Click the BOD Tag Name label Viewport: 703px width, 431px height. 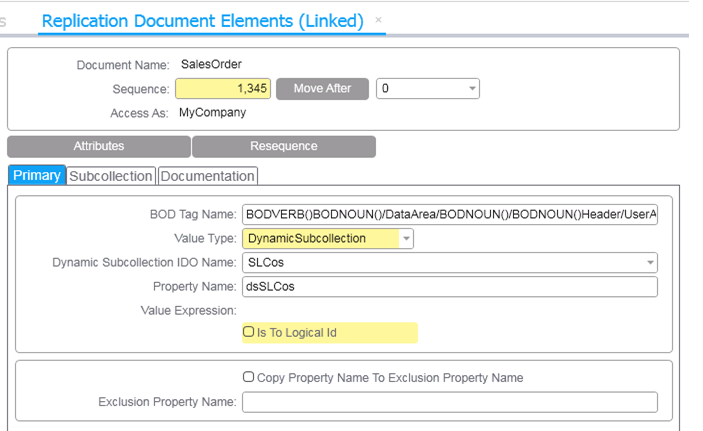[193, 214]
